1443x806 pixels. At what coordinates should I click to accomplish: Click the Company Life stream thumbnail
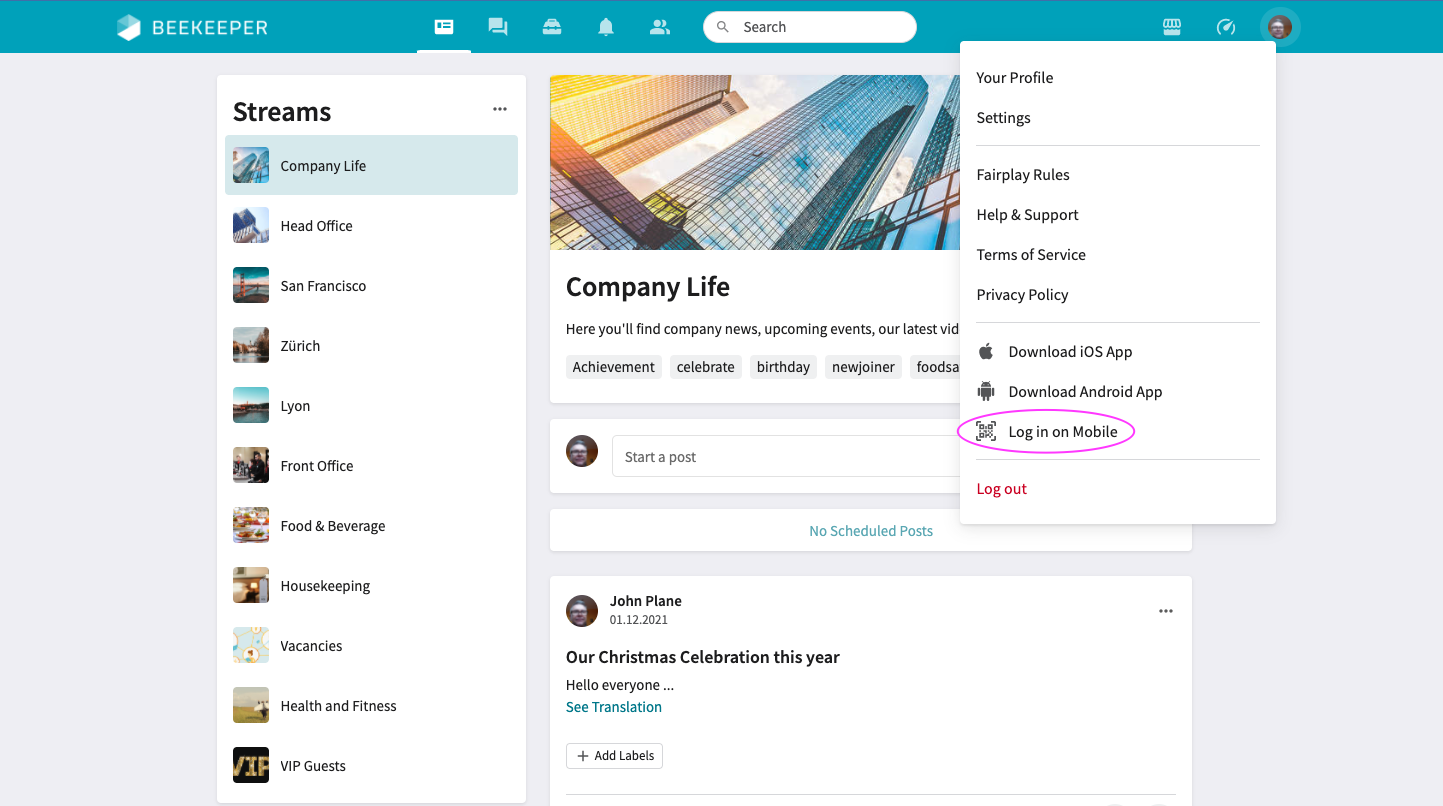[251, 165]
